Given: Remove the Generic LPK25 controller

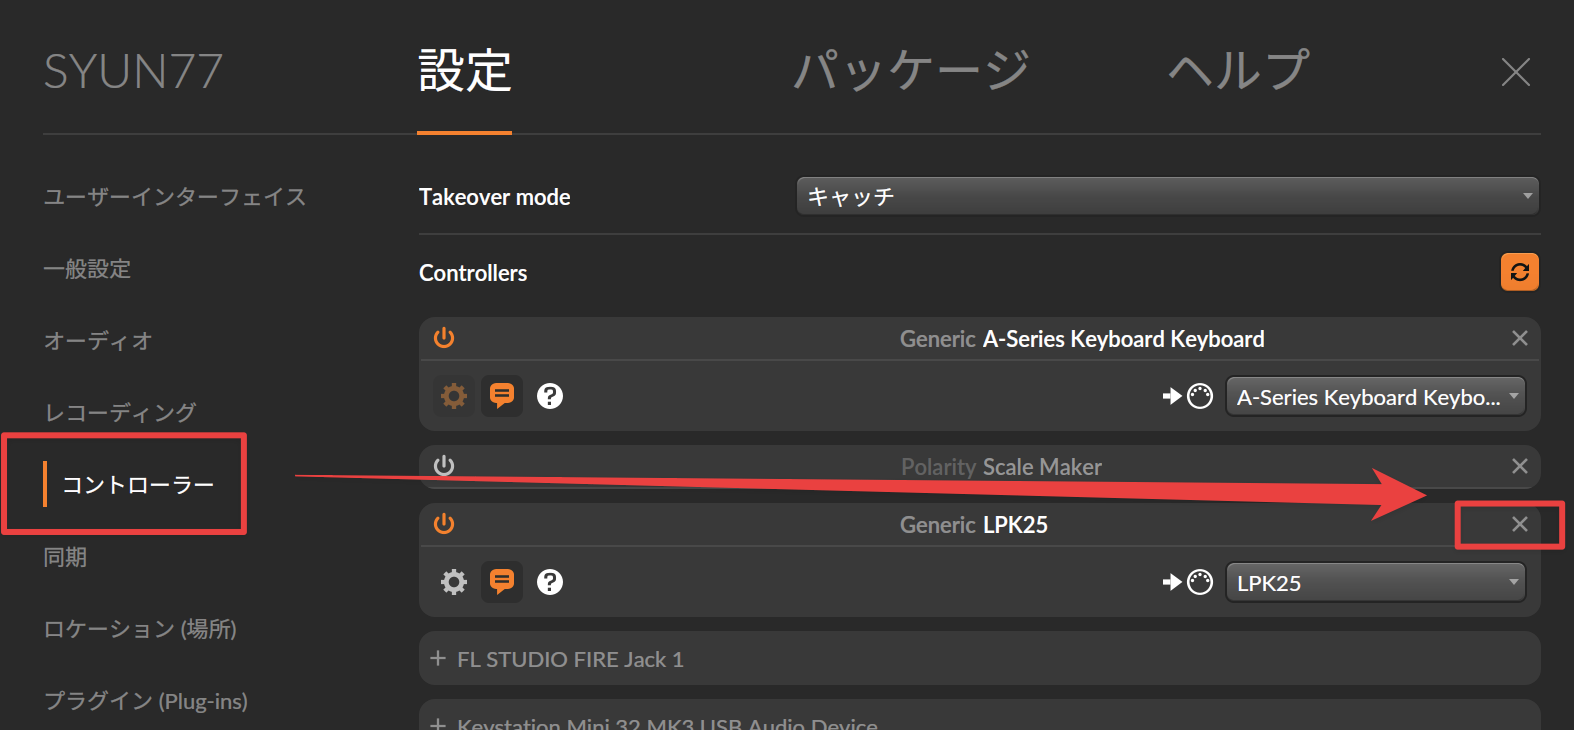Looking at the screenshot, I should tap(1519, 524).
